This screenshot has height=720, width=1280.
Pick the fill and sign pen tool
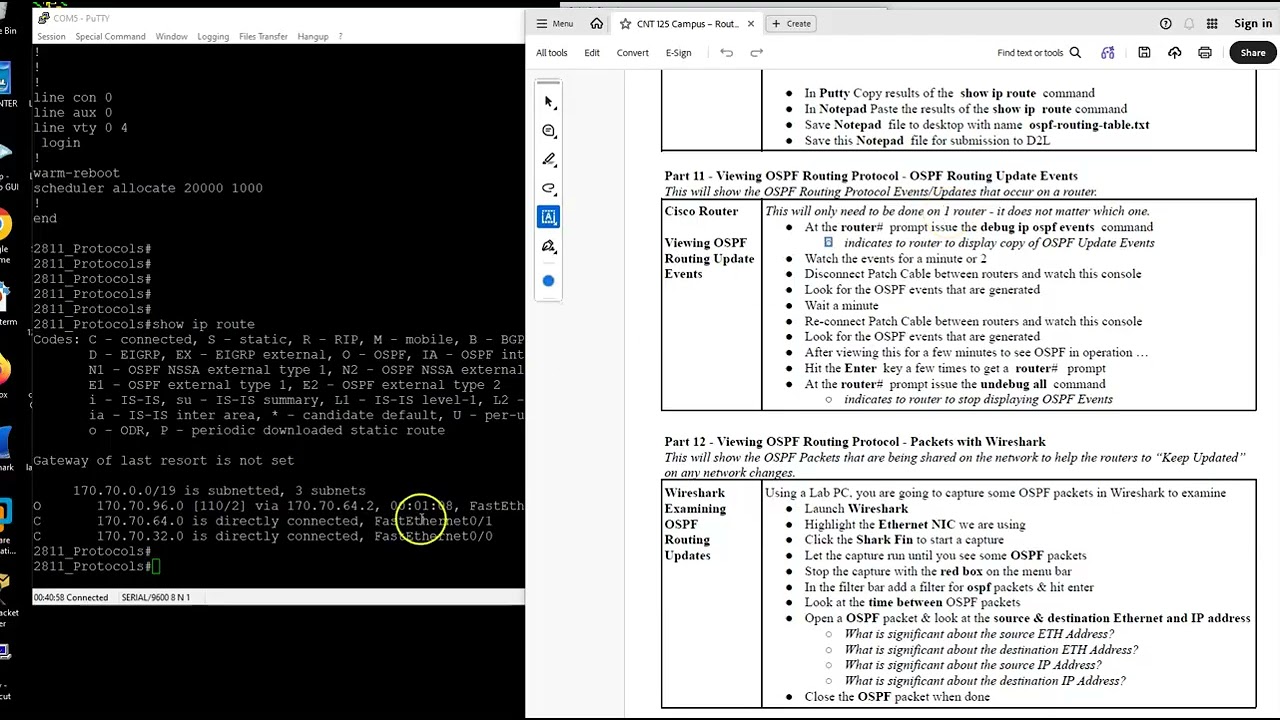(x=549, y=246)
